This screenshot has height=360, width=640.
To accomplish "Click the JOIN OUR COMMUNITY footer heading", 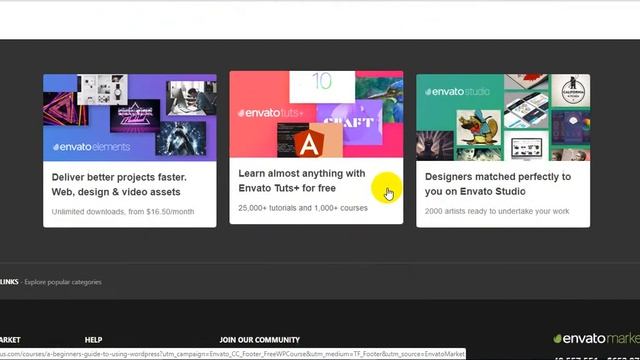I will pyautogui.click(x=260, y=340).
